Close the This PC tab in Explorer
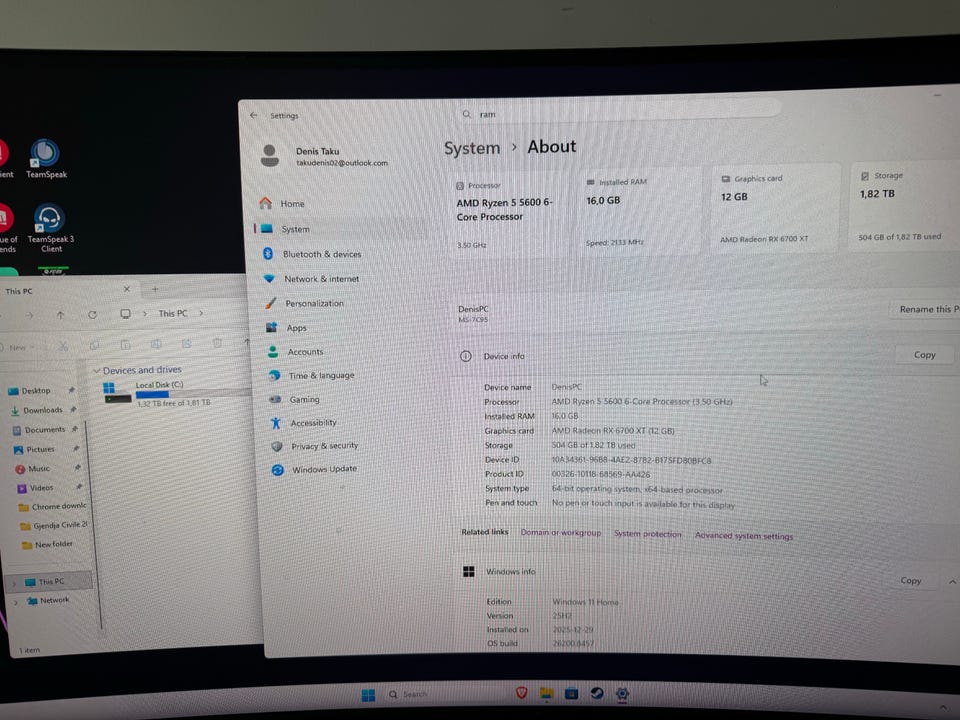Viewport: 960px width, 720px height. [127, 288]
